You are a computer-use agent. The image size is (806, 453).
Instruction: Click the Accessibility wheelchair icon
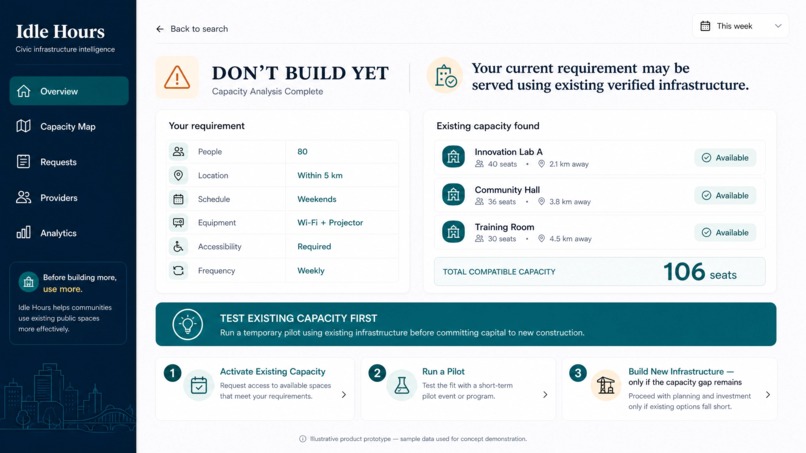pos(178,246)
